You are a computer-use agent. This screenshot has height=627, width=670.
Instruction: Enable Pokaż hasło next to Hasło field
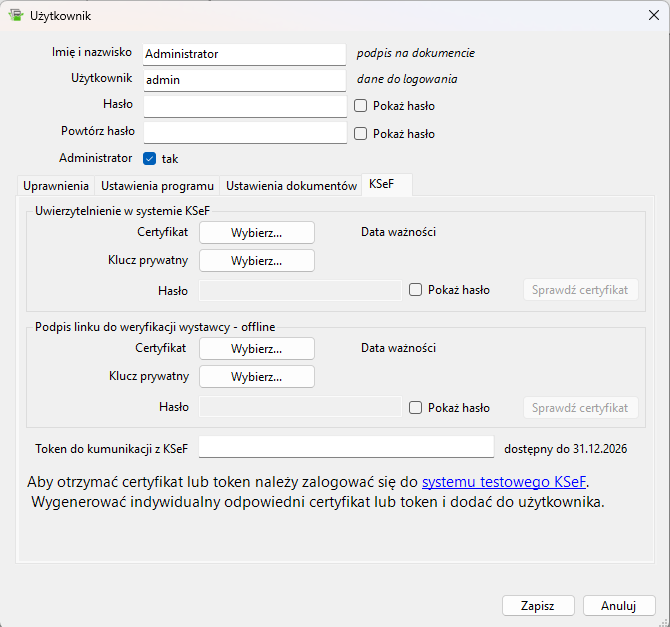click(361, 106)
